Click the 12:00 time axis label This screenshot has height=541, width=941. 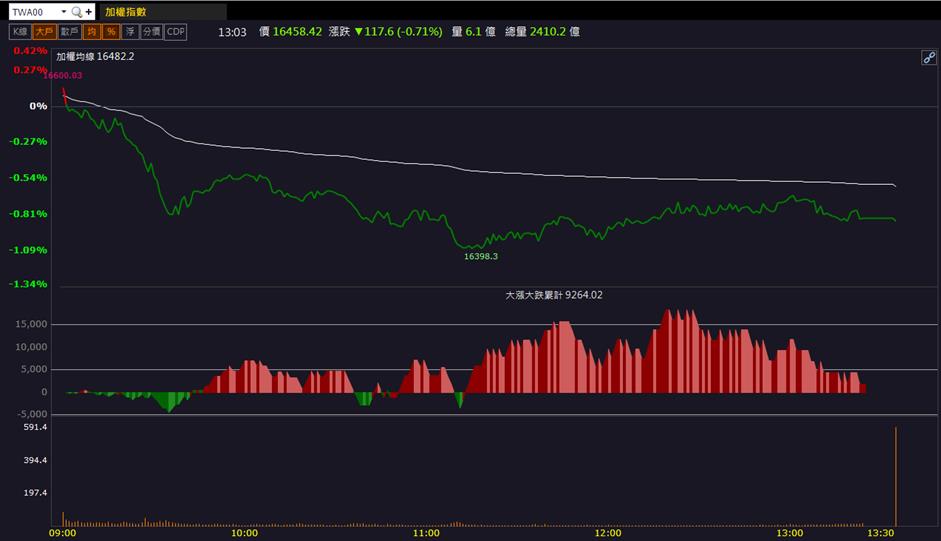pyautogui.click(x=608, y=533)
